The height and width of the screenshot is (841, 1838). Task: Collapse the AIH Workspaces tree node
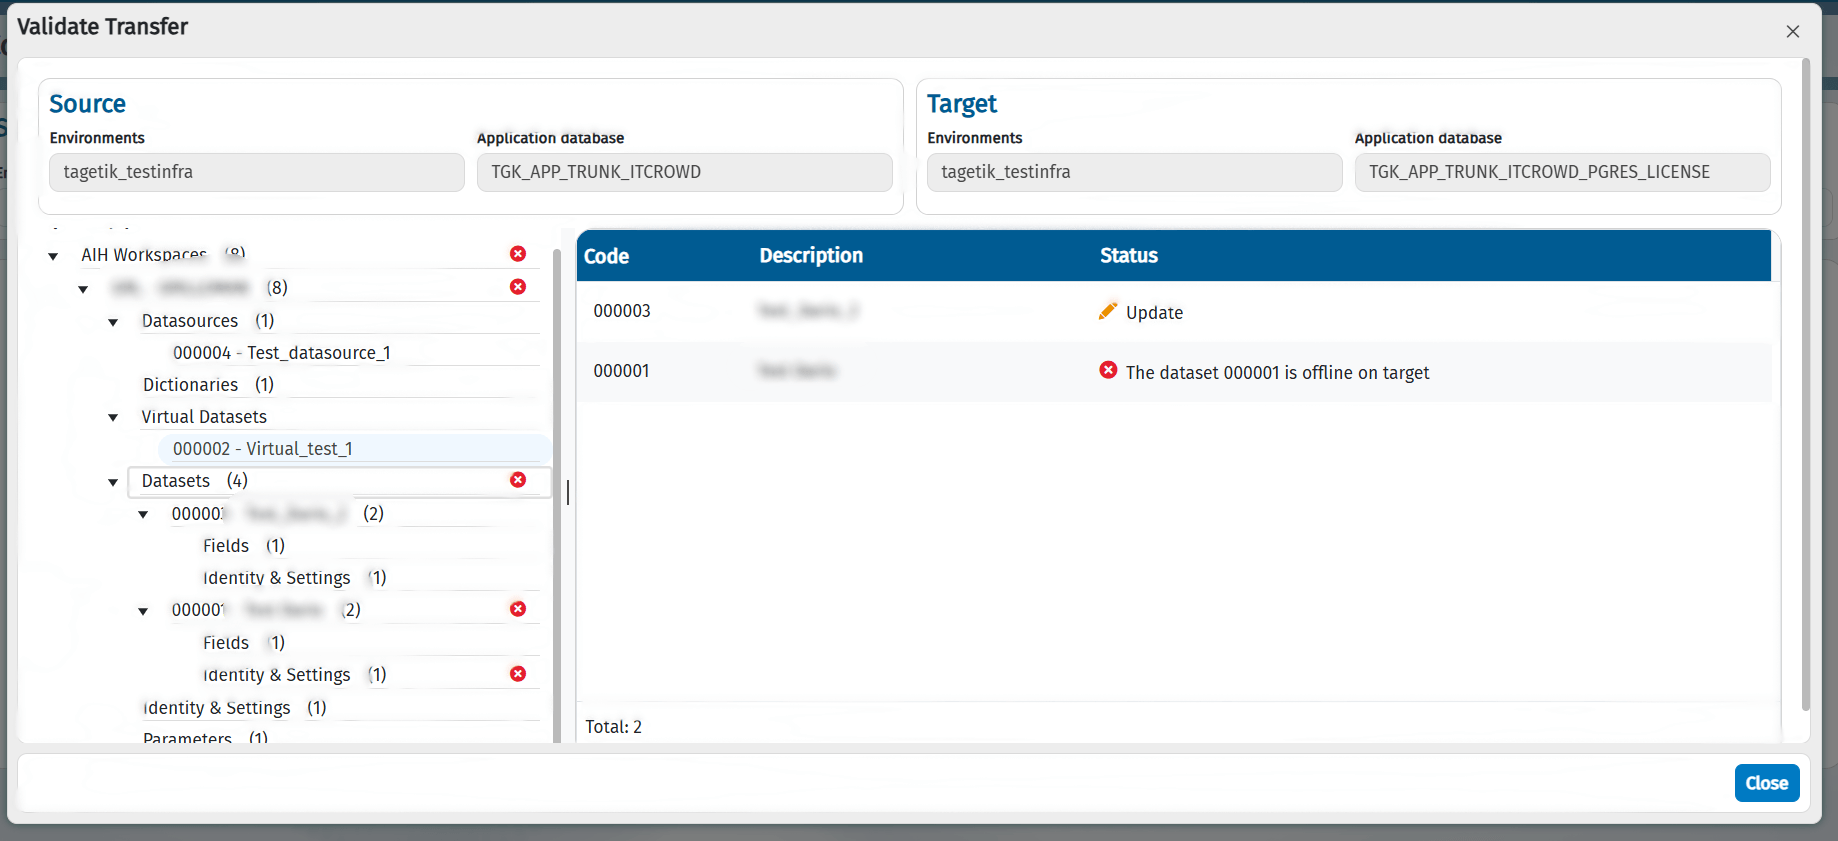tap(53, 257)
